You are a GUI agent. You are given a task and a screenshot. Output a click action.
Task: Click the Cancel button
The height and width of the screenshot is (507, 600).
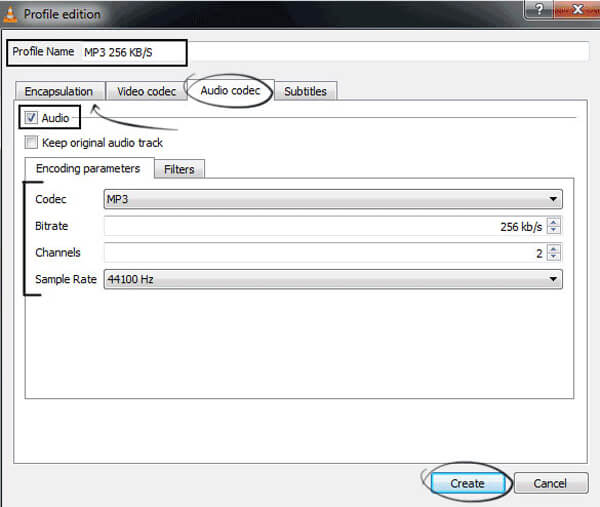click(x=550, y=483)
